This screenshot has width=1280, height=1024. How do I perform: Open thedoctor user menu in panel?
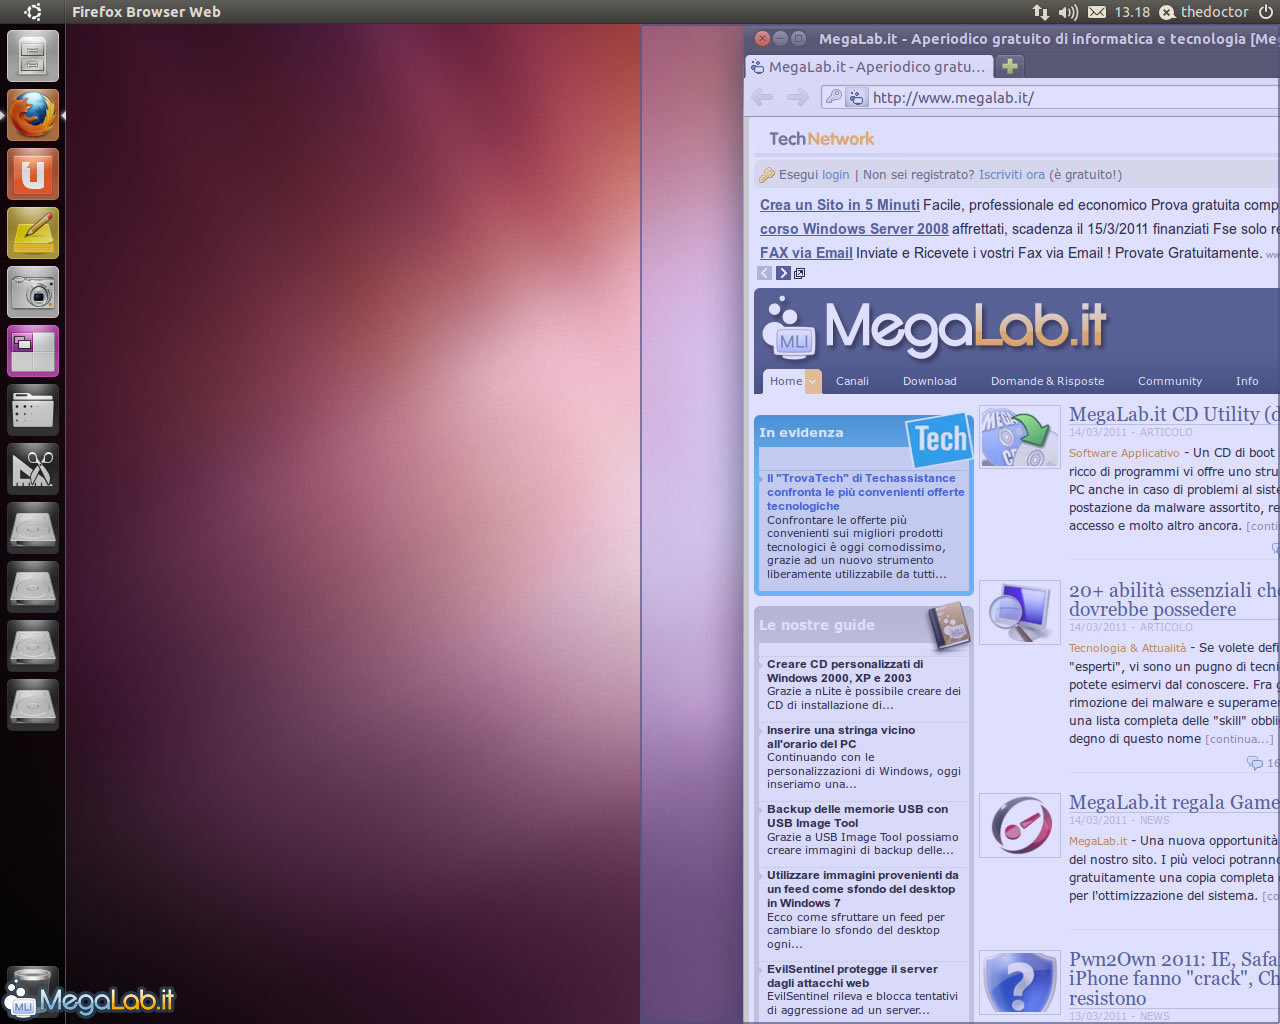[x=1204, y=12]
